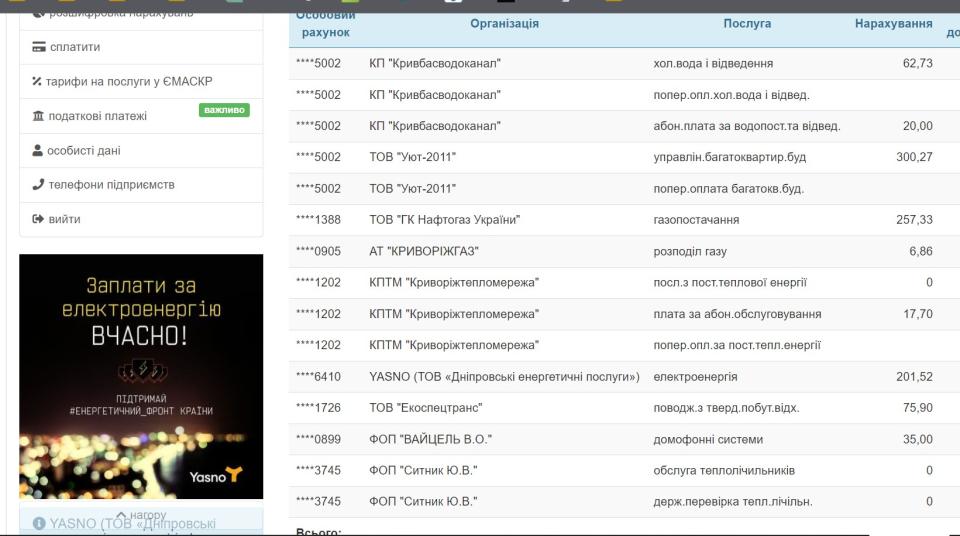960x536 pixels.
Task: Click the Yasno logo in the banner
Action: click(215, 476)
